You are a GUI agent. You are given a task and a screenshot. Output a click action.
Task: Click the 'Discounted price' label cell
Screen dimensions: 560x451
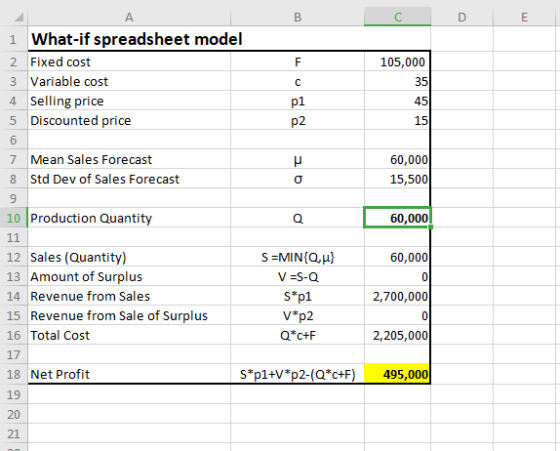point(129,120)
